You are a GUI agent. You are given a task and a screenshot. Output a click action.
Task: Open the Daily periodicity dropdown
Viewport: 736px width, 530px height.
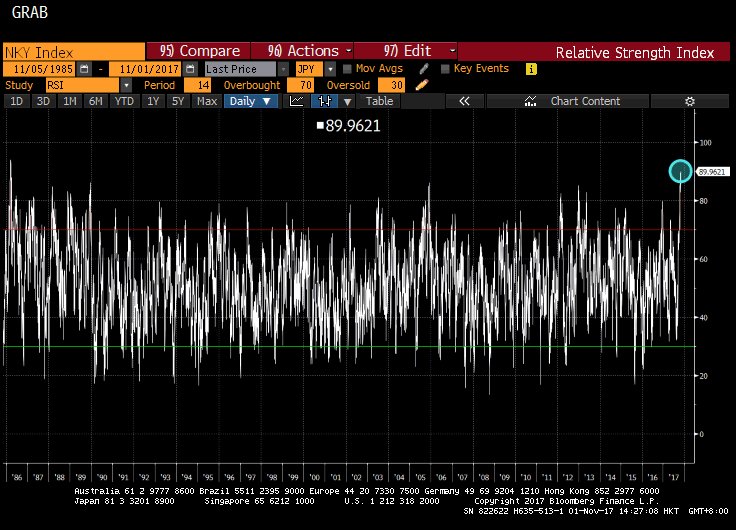[x=250, y=101]
